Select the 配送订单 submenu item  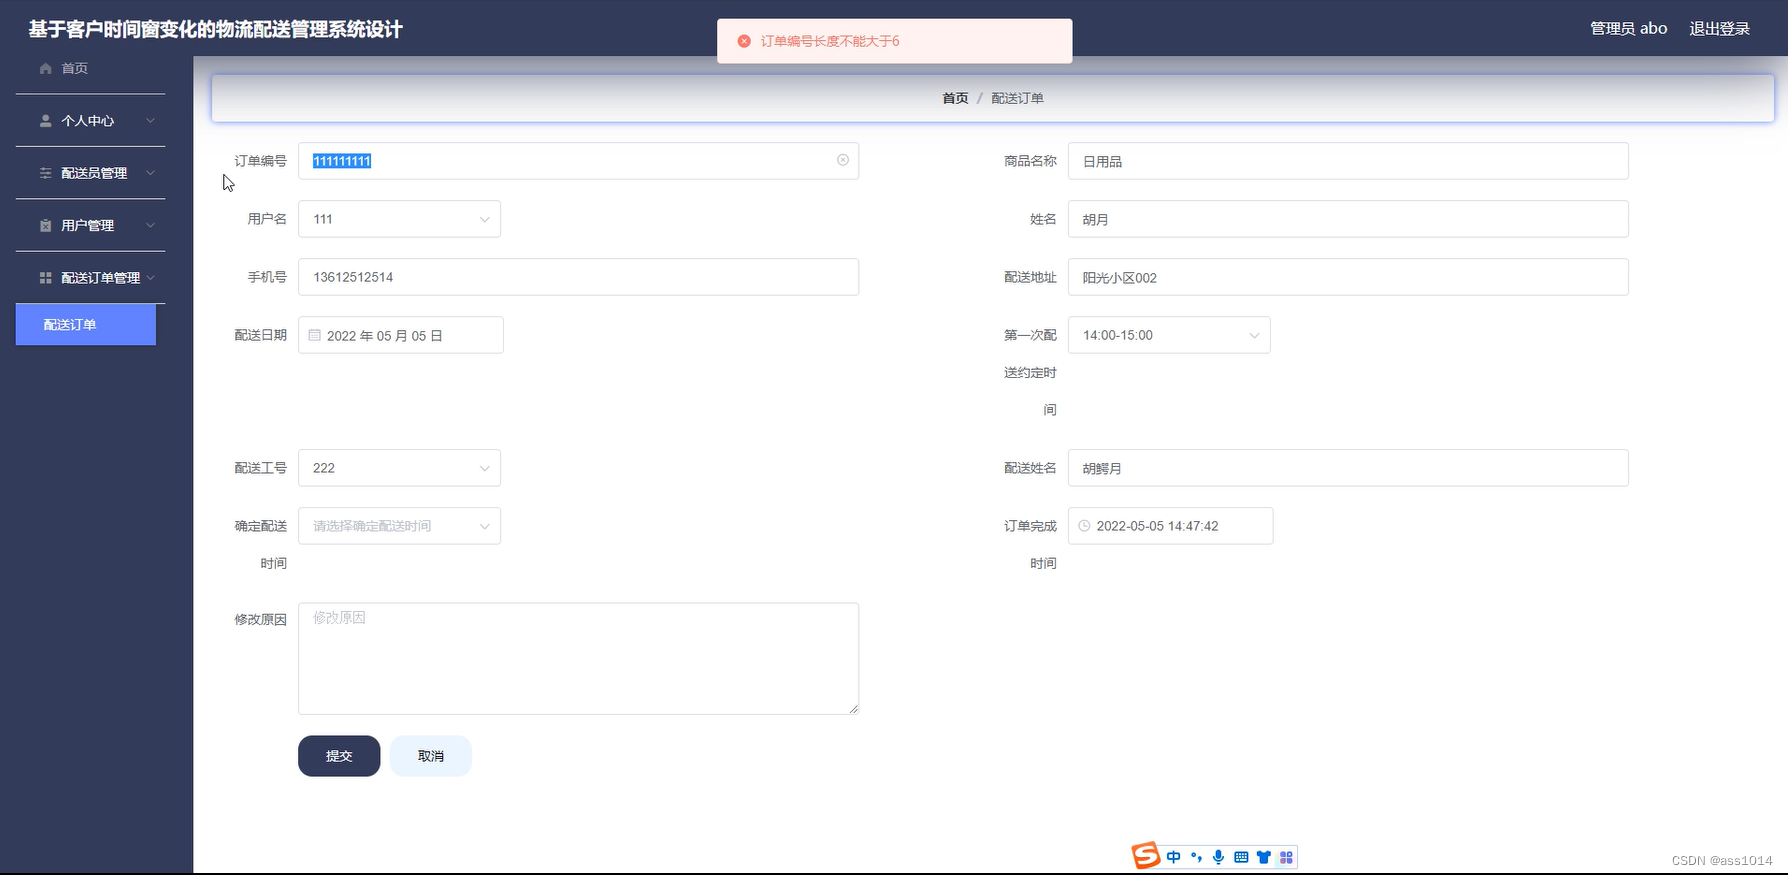[86, 325]
